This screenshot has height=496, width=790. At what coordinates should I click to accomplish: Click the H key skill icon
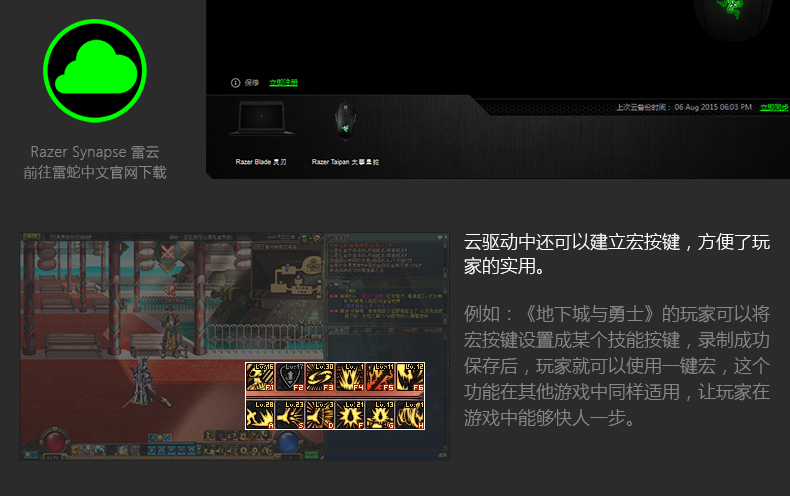410,414
